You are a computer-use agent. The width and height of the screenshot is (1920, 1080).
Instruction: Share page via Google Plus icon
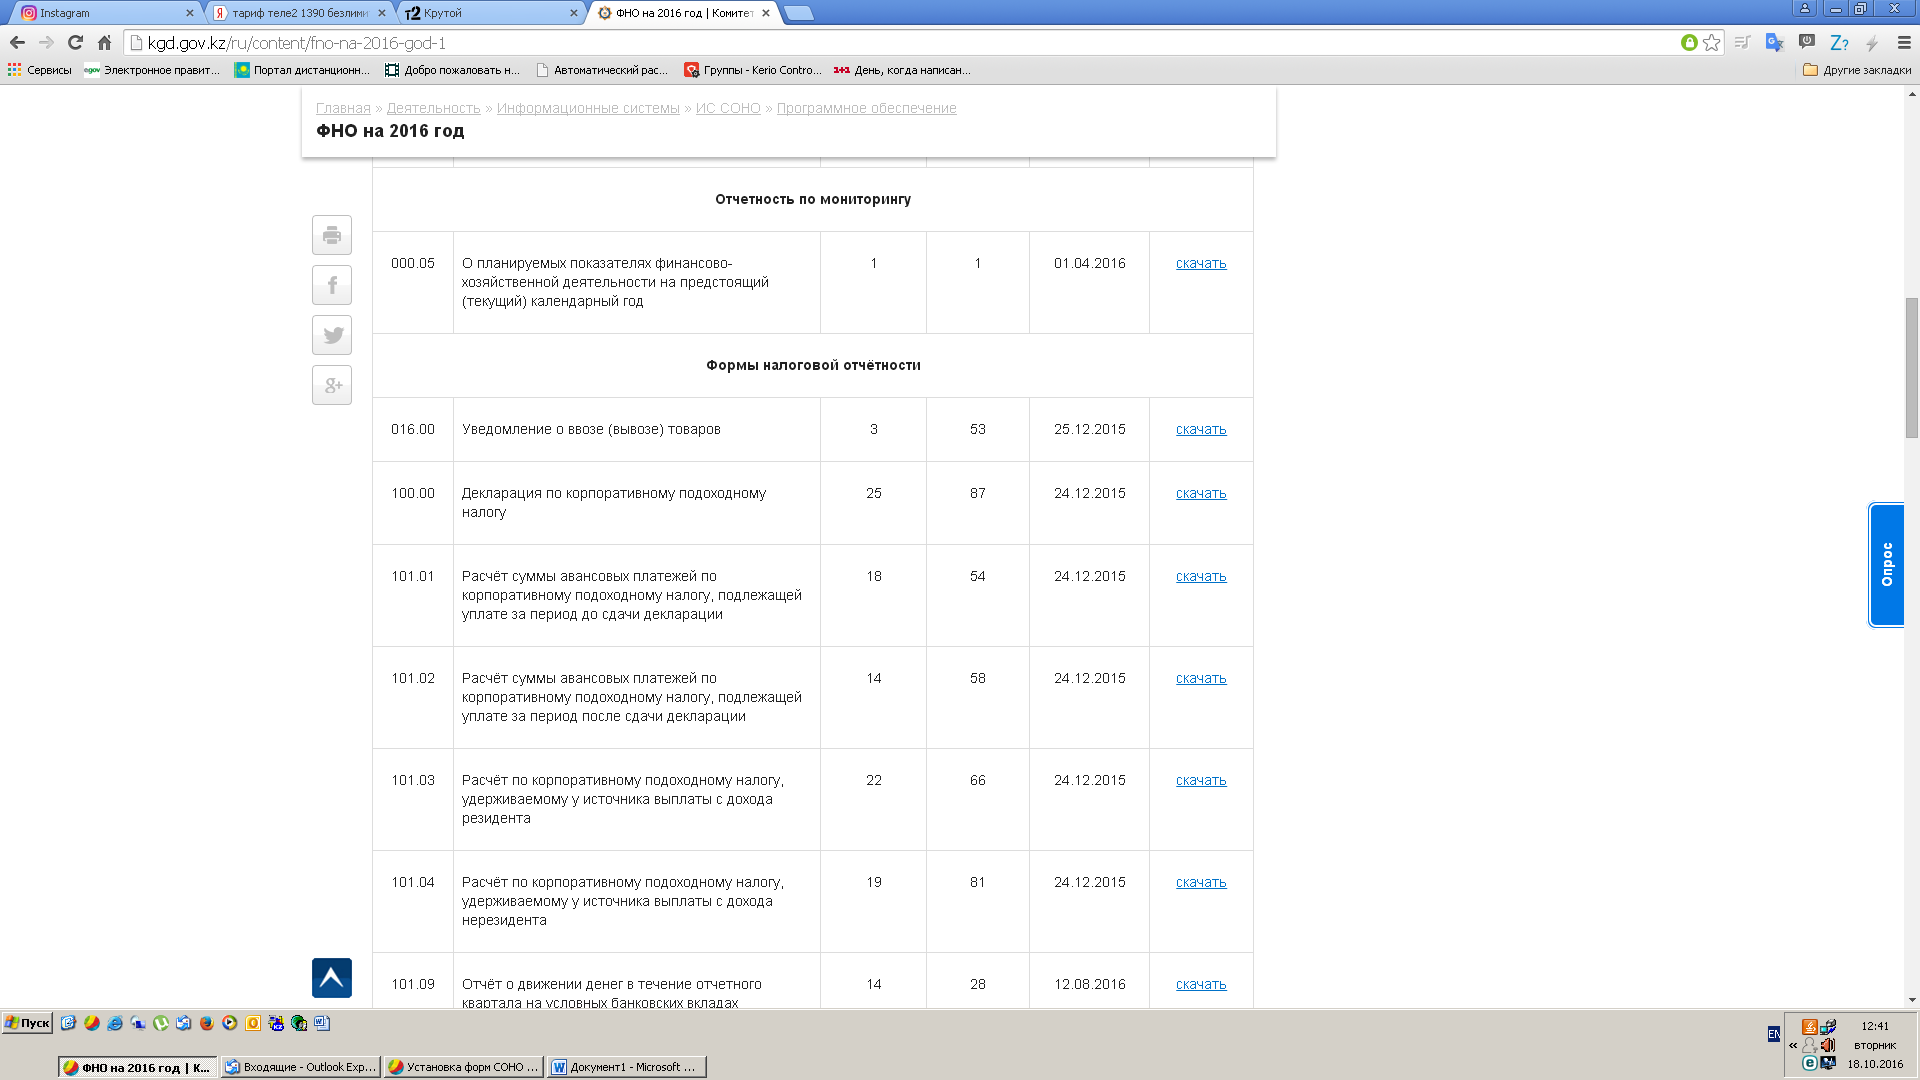coord(332,385)
